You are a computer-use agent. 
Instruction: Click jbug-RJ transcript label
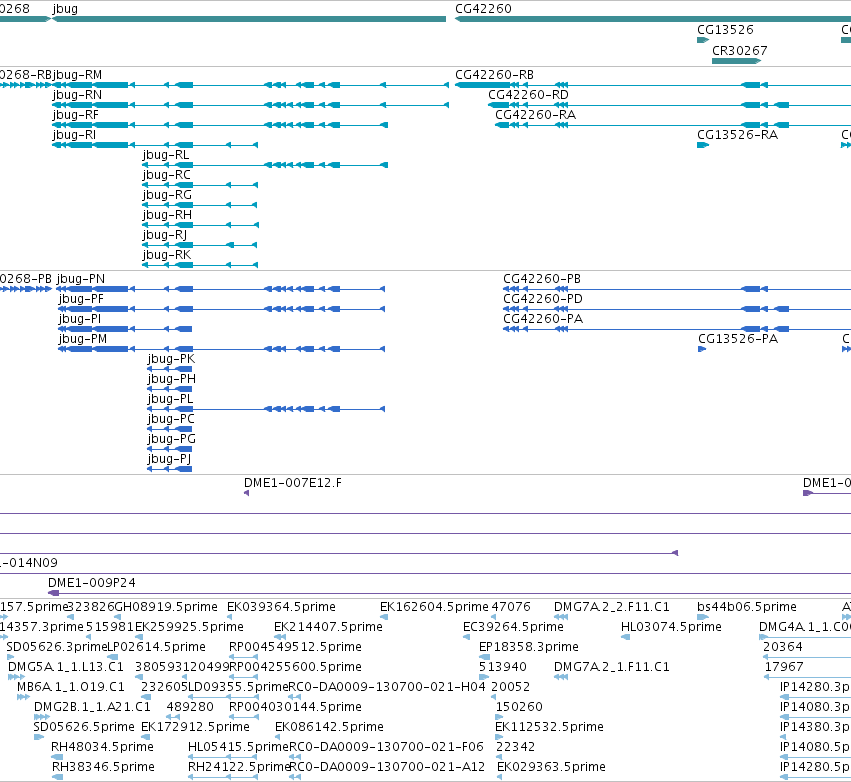point(165,236)
